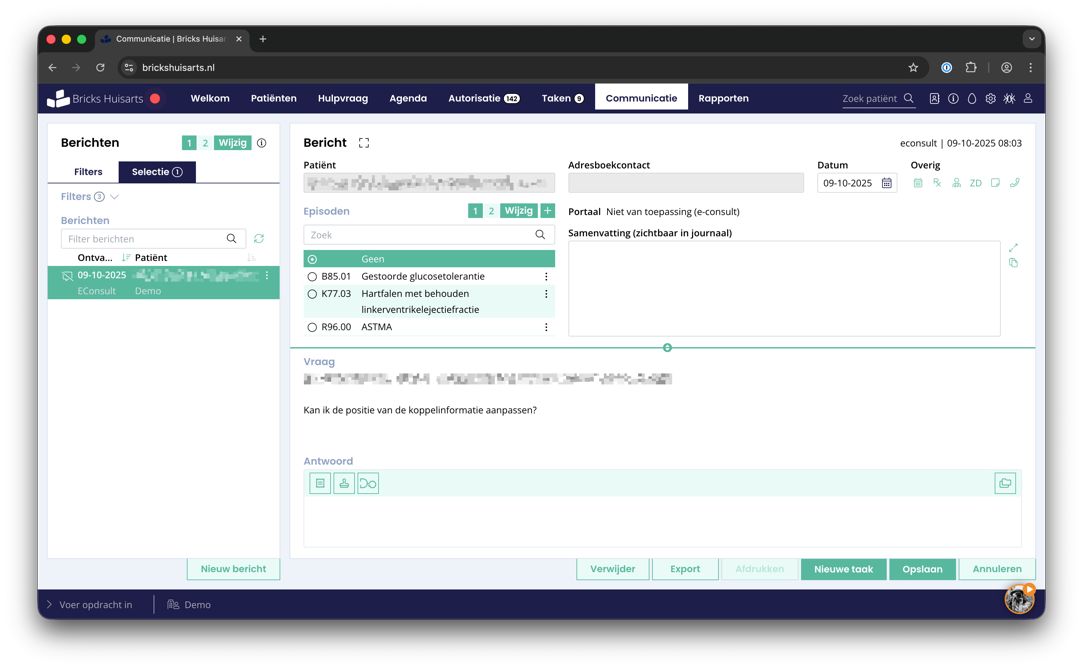
Task: Select the K77.03 Hartfalen radio button
Action: click(x=312, y=294)
